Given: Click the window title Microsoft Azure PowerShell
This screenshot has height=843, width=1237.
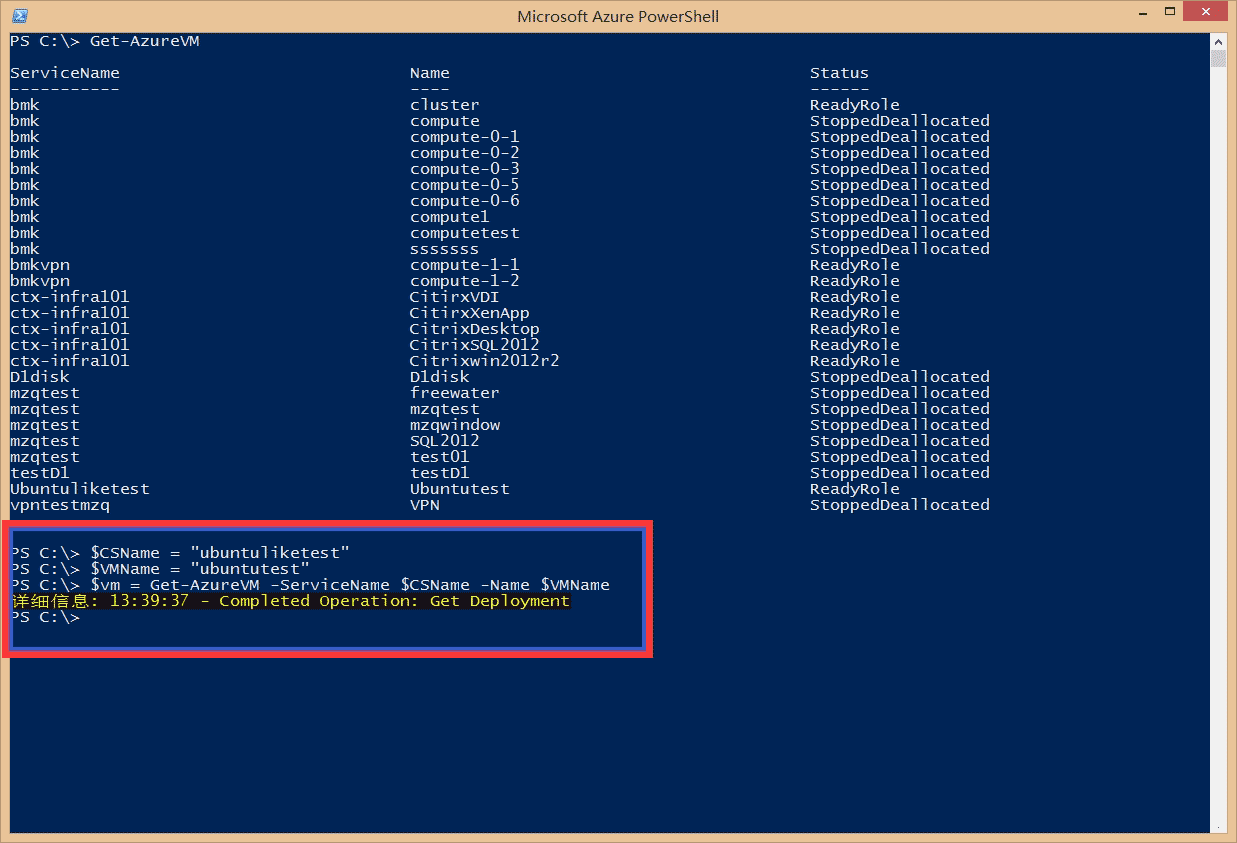Looking at the screenshot, I should 618,16.
